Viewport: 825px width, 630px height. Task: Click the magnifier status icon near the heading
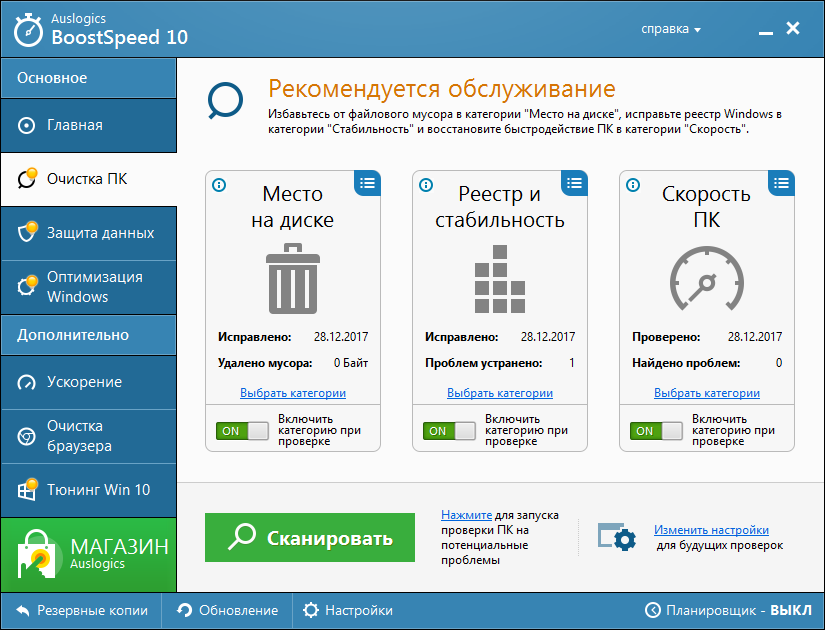225,100
